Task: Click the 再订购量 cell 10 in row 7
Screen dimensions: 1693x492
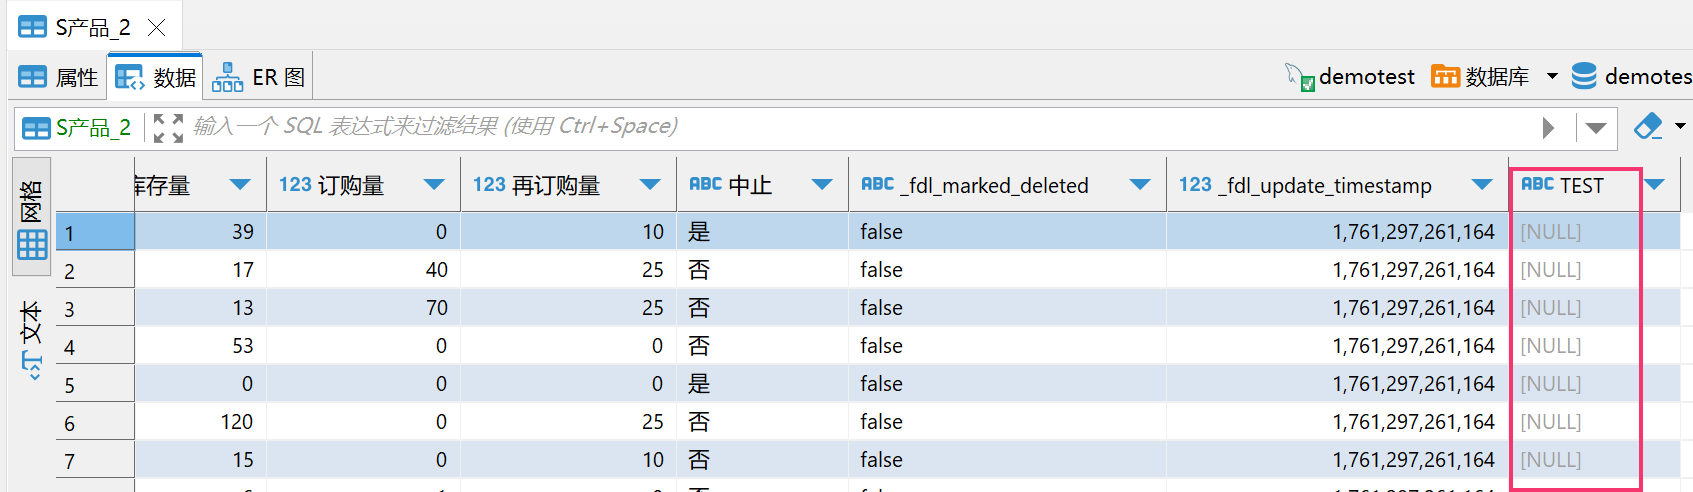Action: [569, 460]
